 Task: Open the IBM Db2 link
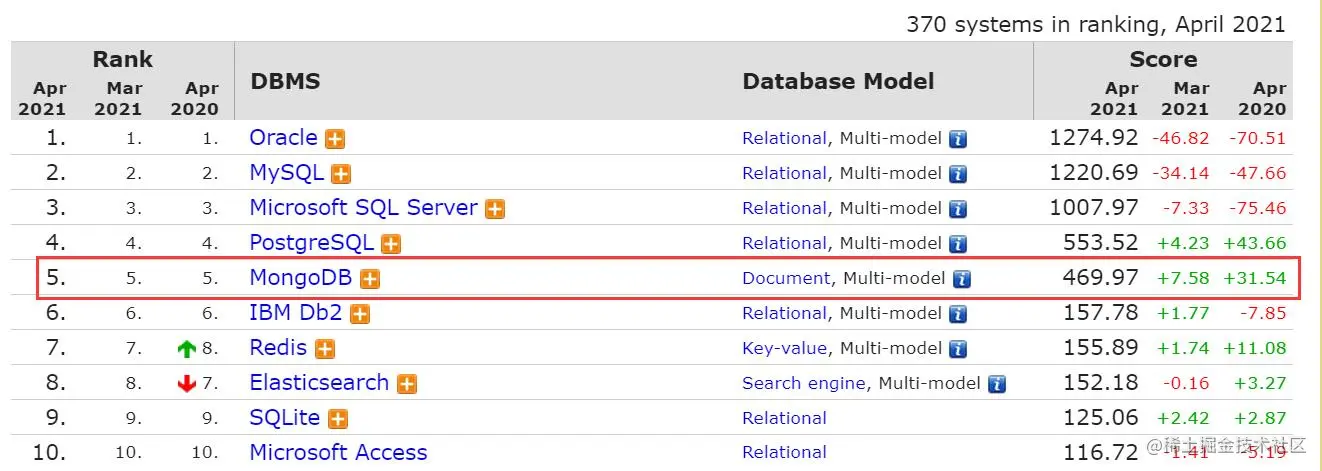[x=296, y=313]
